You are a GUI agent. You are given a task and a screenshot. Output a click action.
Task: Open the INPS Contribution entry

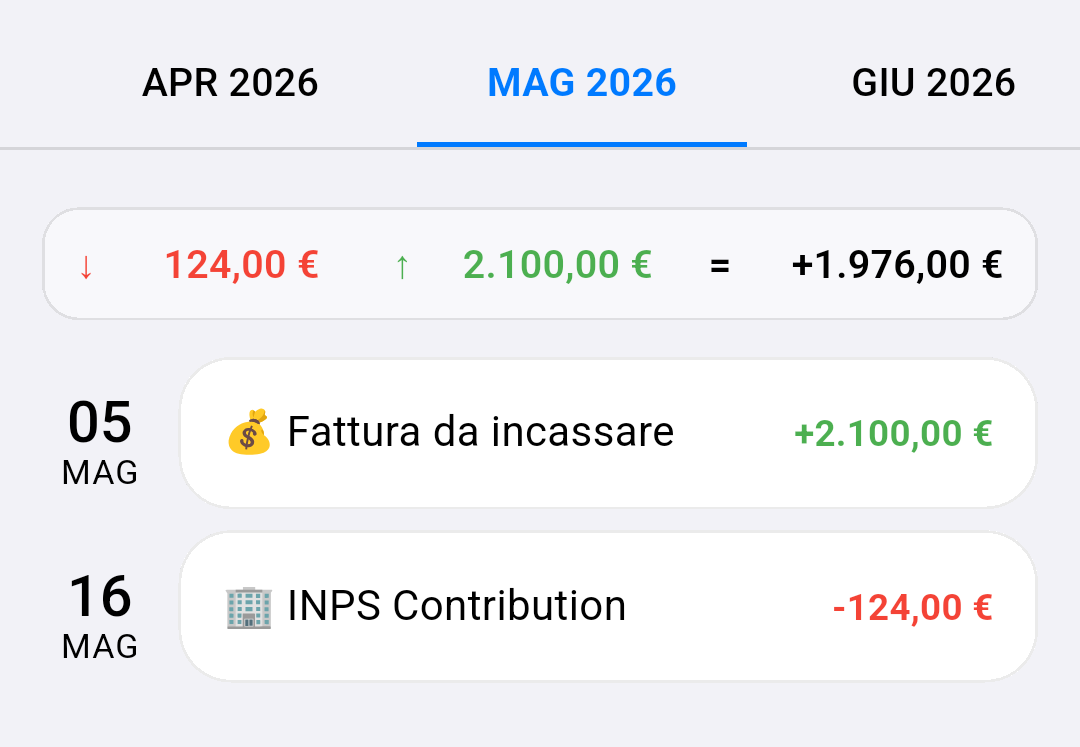[x=608, y=605]
